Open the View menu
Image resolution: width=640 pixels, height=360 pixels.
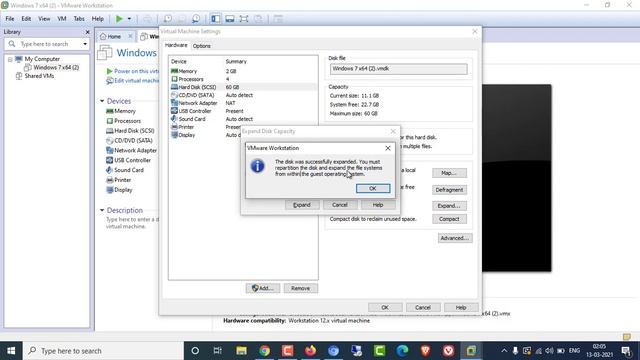(x=44, y=19)
